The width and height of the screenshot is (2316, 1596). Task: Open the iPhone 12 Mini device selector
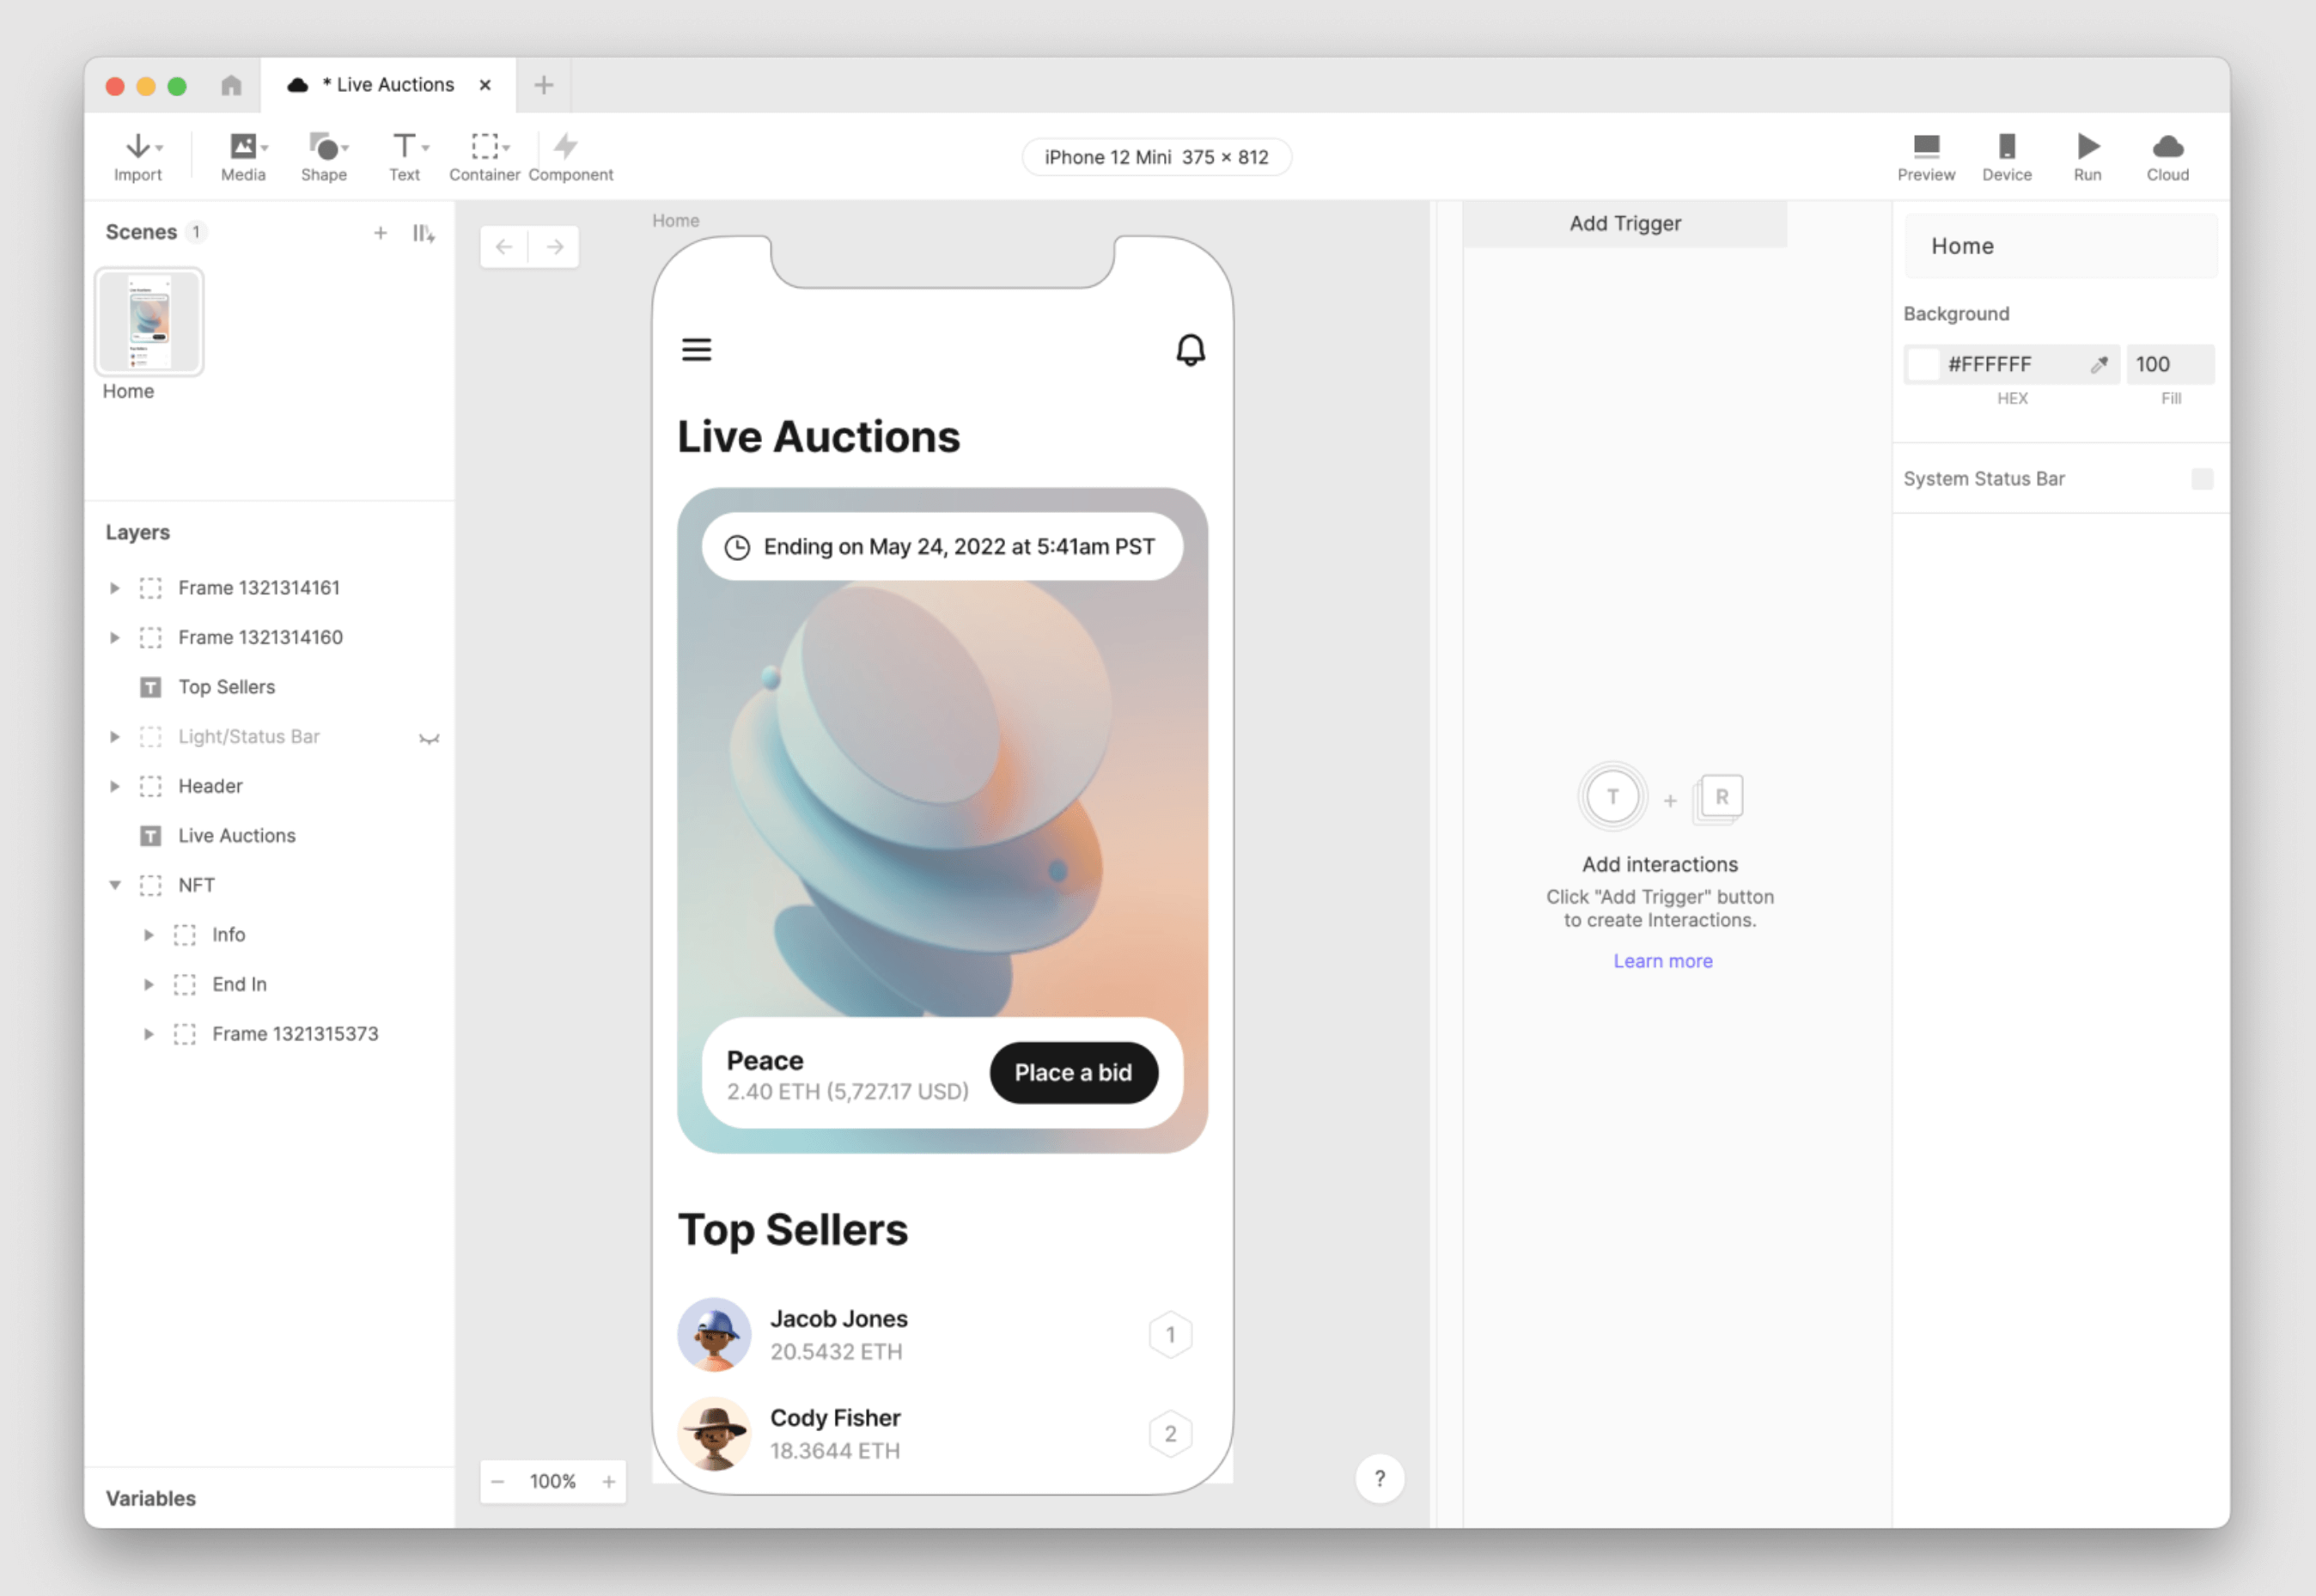[x=1156, y=157]
